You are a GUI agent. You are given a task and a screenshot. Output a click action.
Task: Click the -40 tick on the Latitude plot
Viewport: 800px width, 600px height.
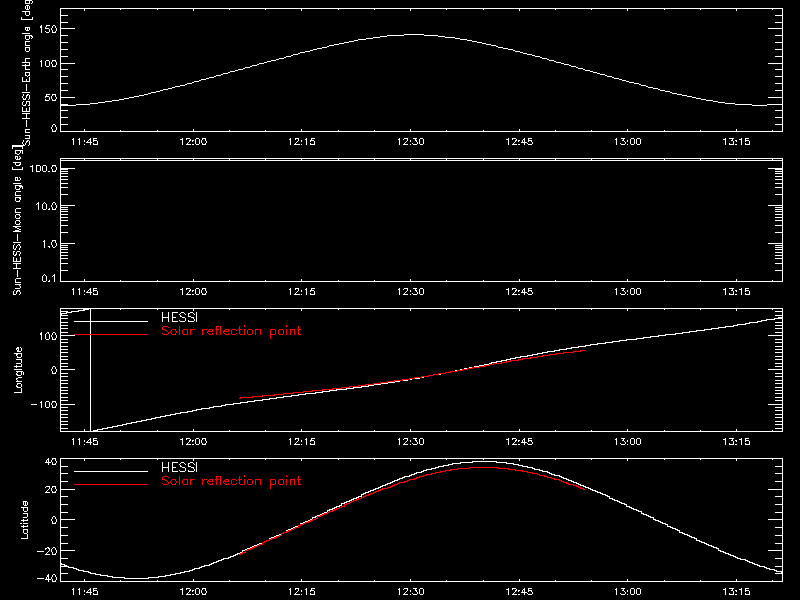click(x=47, y=578)
